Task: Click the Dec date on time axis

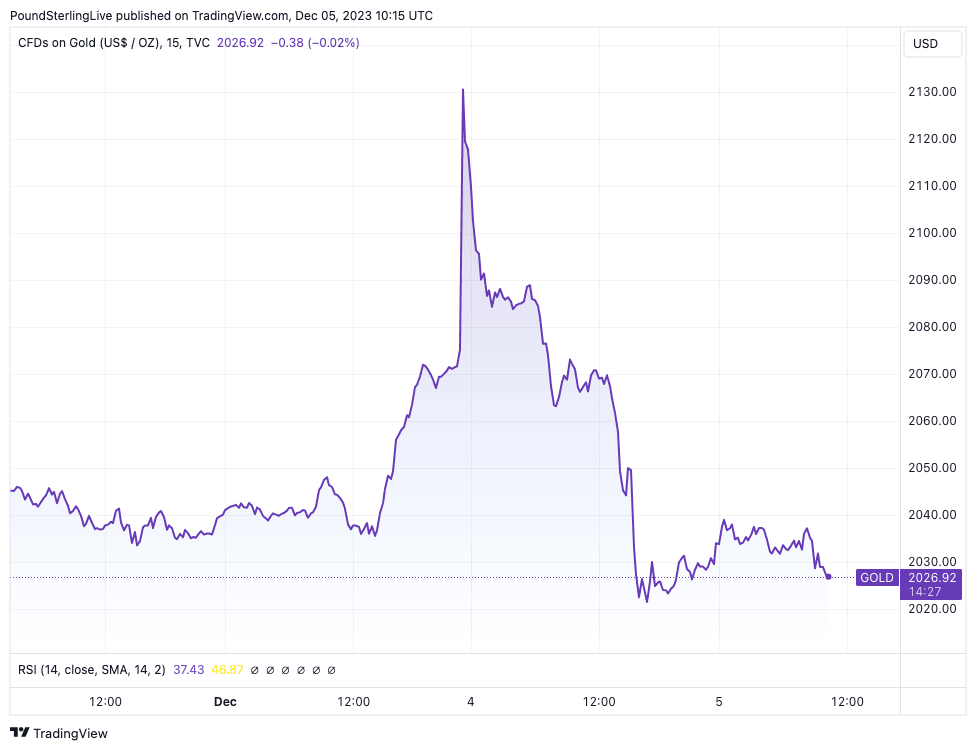Action: point(225,702)
